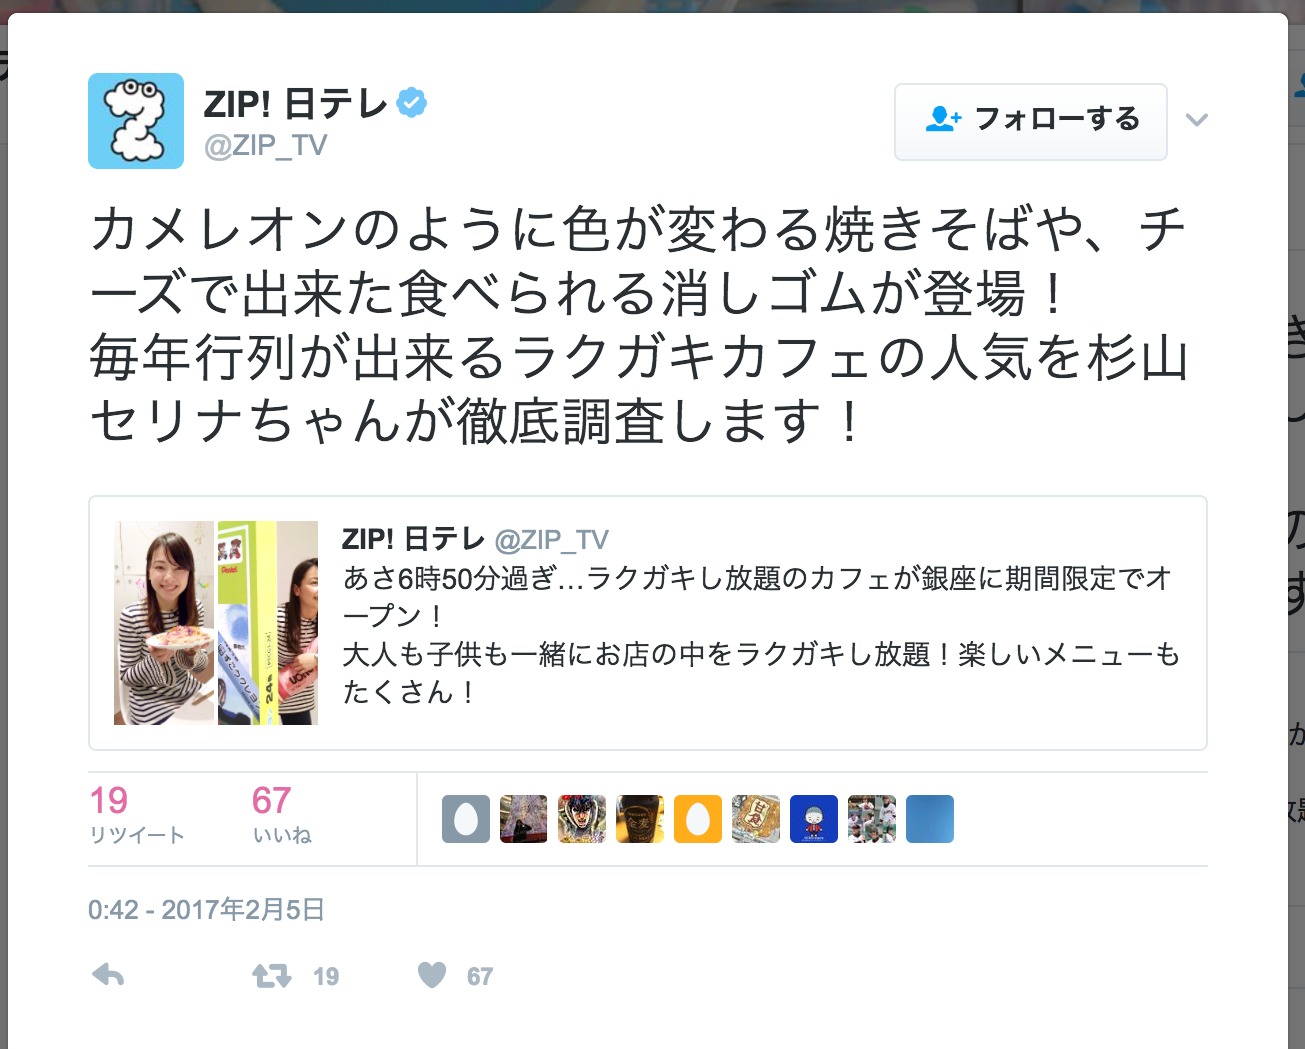The height and width of the screenshot is (1049, 1305).
Task: Like the tweet with heart icon
Action: pos(432,975)
